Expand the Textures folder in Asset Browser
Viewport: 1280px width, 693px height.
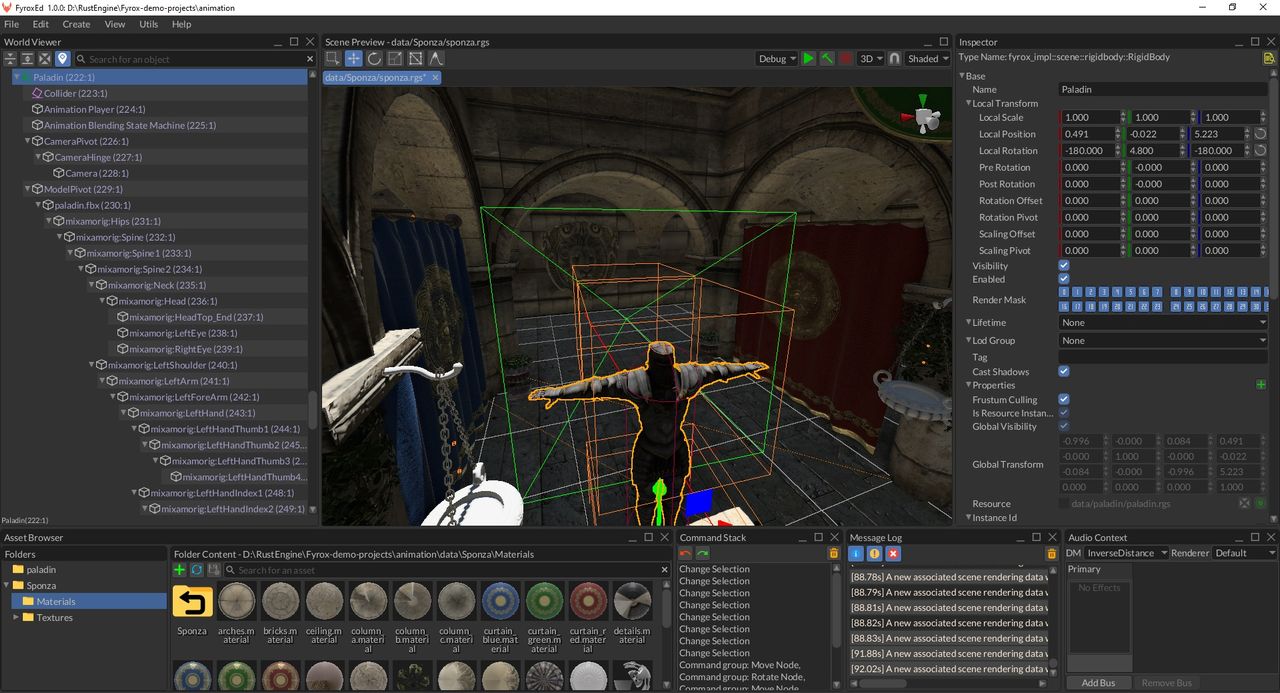(x=16, y=617)
